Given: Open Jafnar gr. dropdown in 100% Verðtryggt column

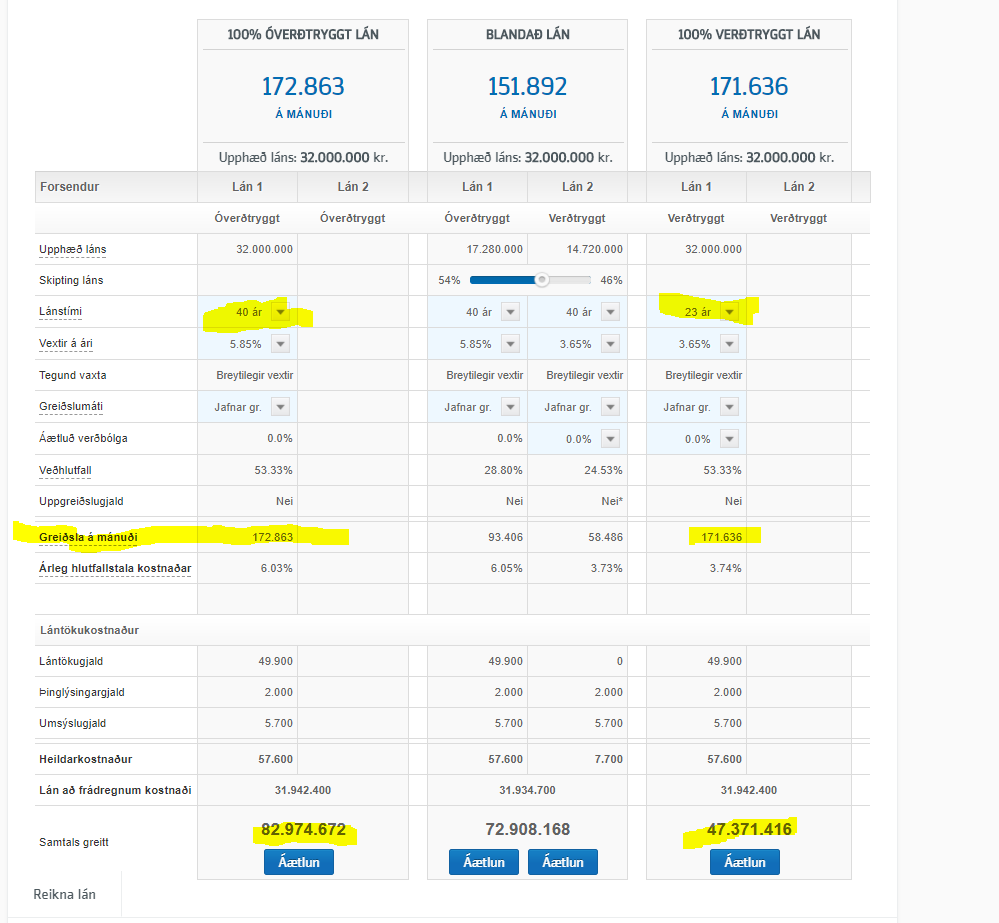Looking at the screenshot, I should tap(730, 407).
